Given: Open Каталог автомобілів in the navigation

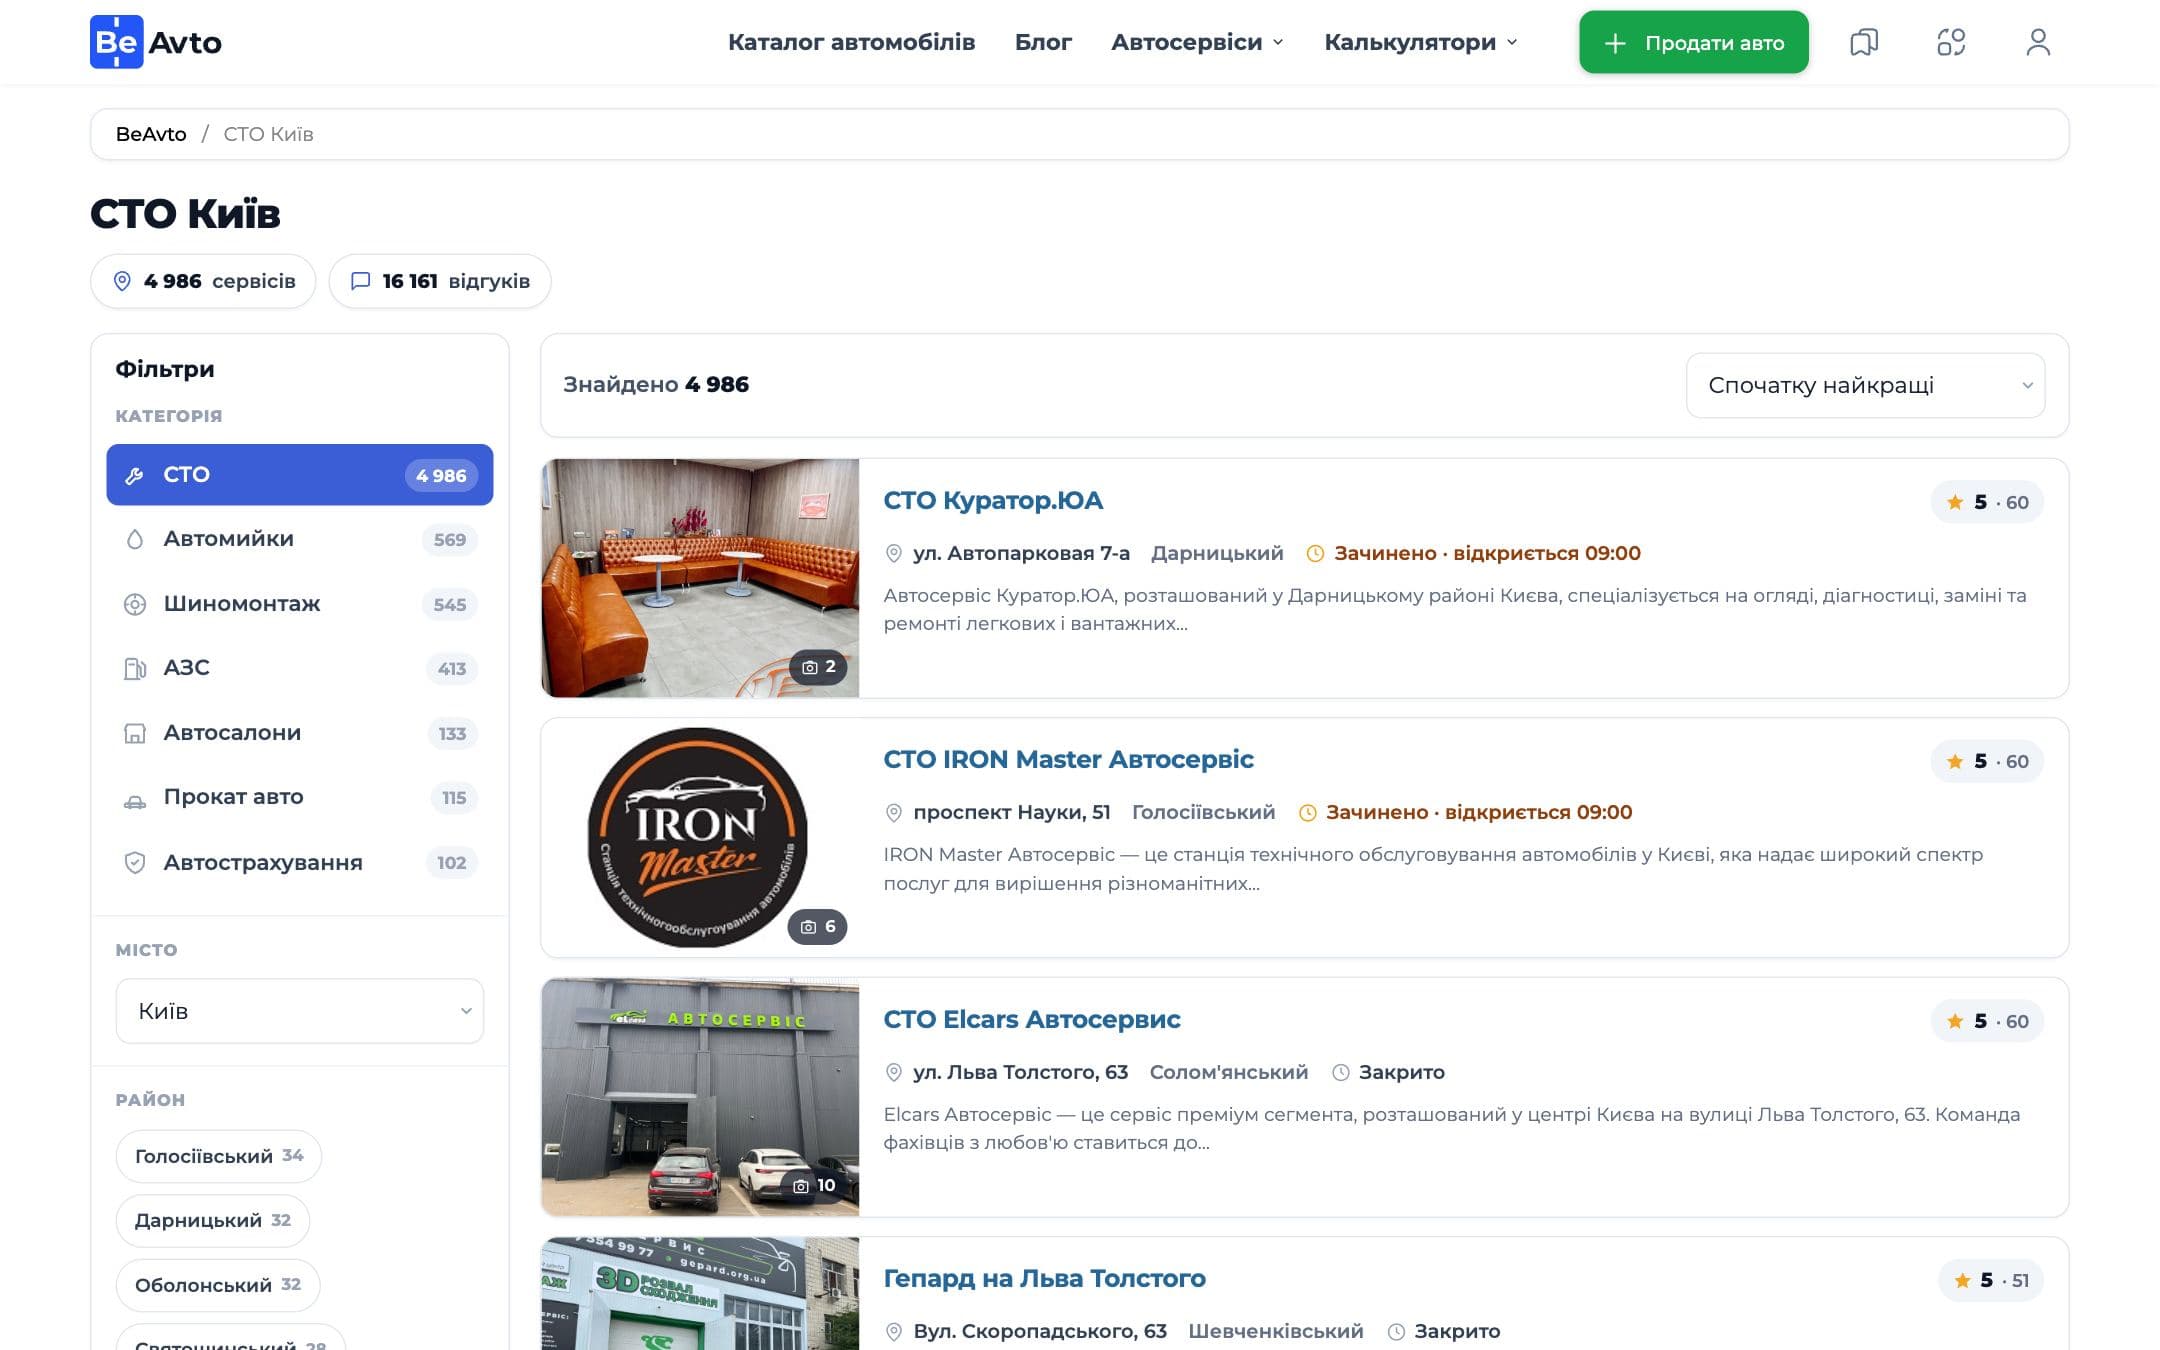Looking at the screenshot, I should 851,42.
